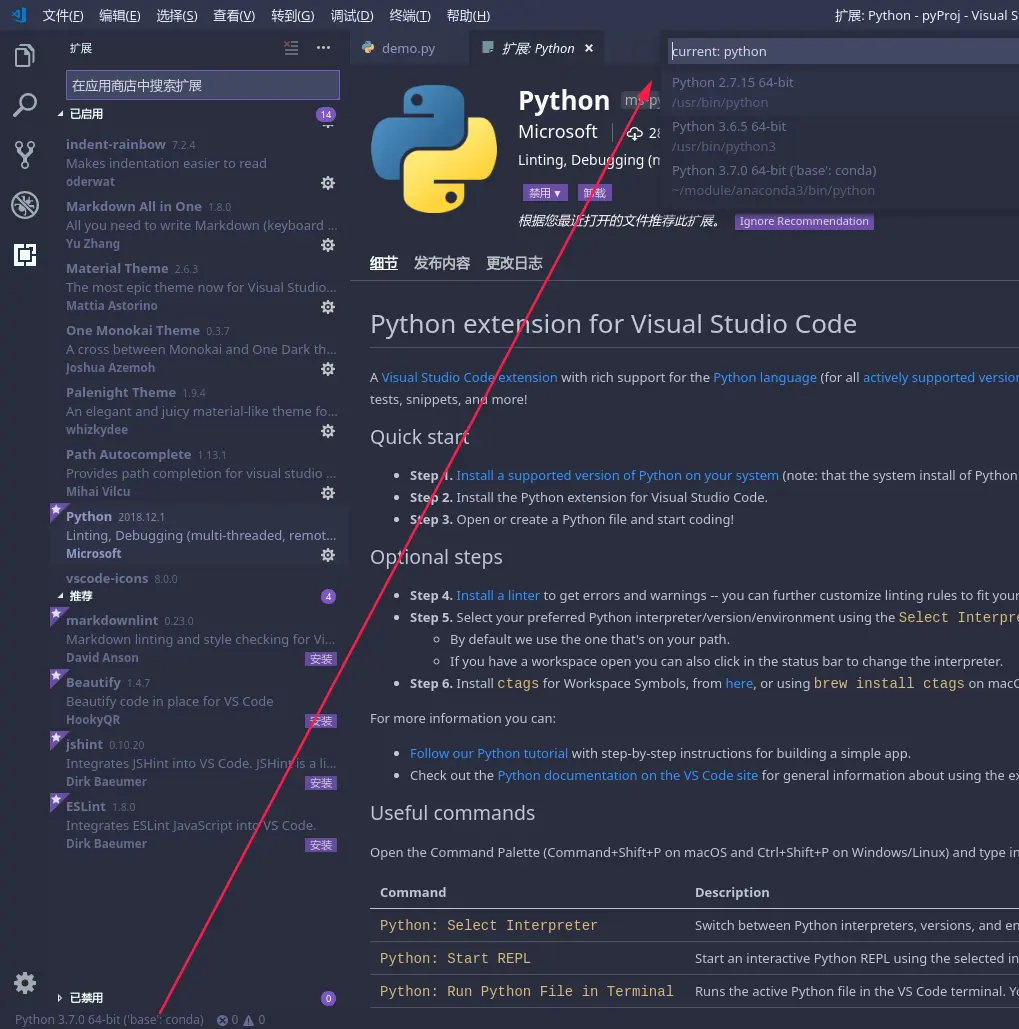This screenshot has width=1019, height=1029.
Task: Switch to the 细节 details tab
Action: coord(384,264)
